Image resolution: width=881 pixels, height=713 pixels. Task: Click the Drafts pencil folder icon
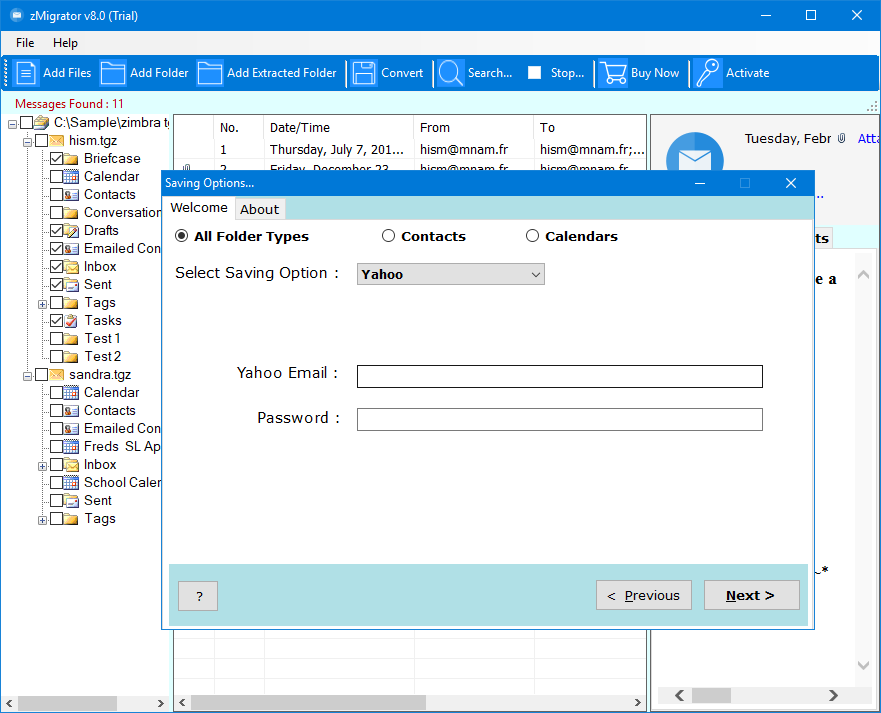[71, 230]
